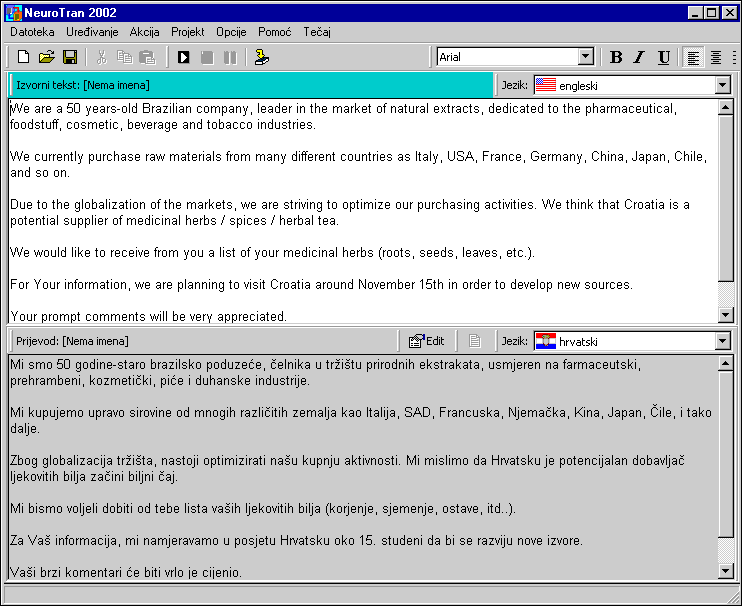Open target language hrvatski dropdown

(722, 341)
